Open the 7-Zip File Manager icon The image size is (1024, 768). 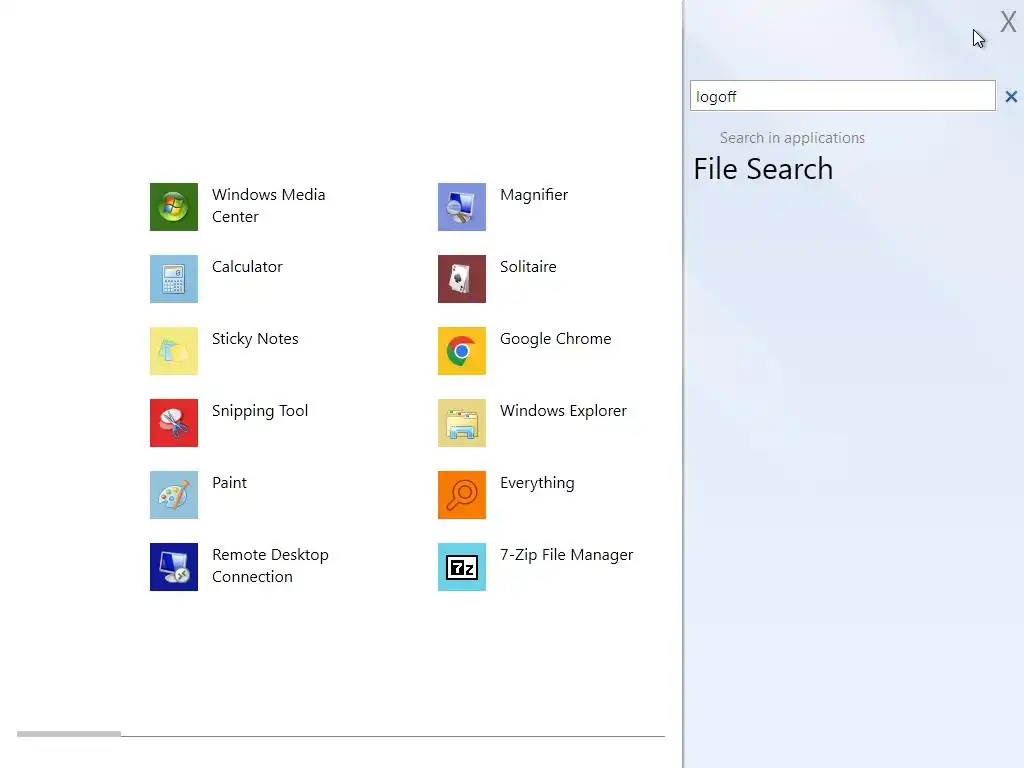pos(462,567)
